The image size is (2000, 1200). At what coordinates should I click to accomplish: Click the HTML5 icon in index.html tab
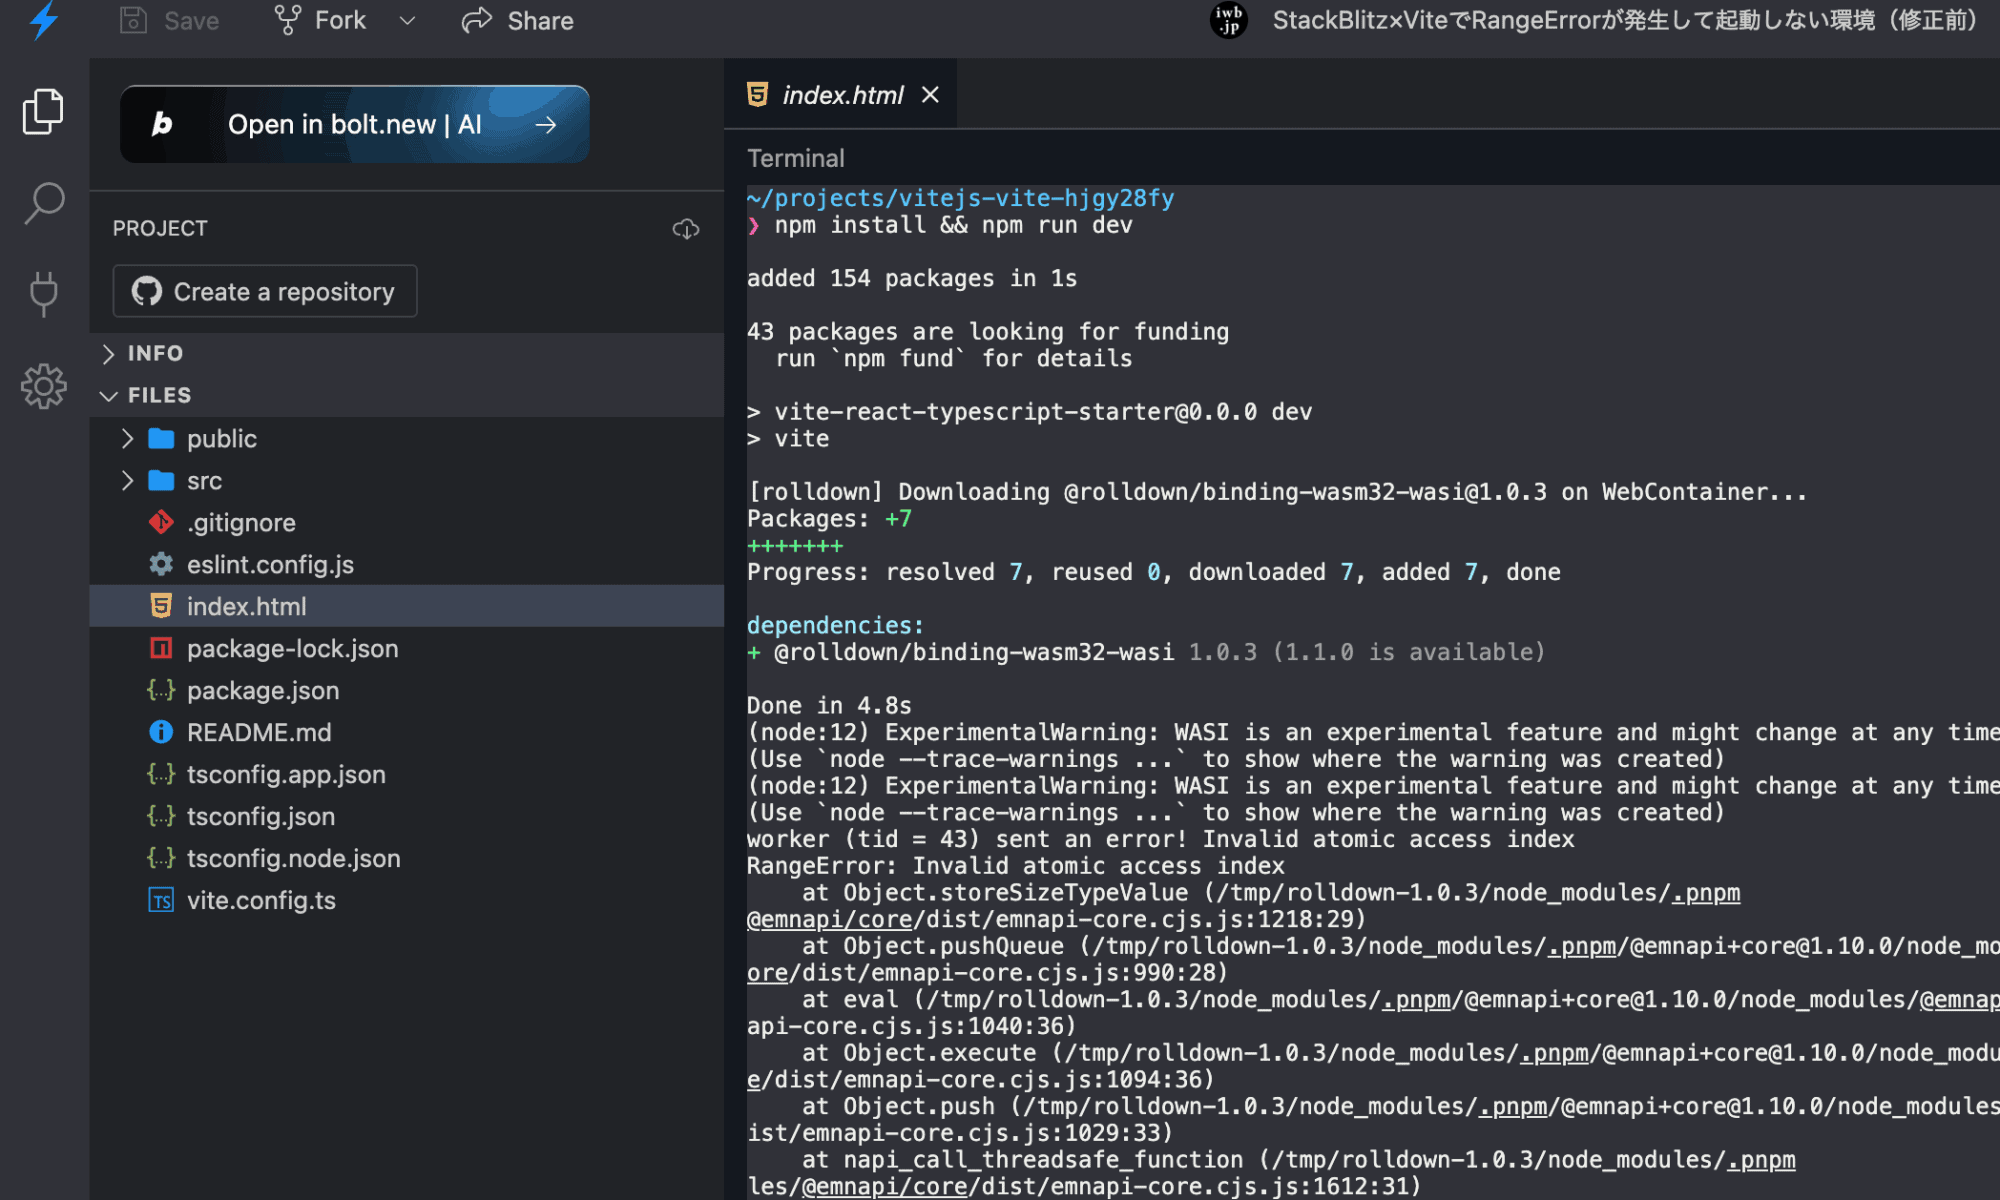pyautogui.click(x=757, y=94)
